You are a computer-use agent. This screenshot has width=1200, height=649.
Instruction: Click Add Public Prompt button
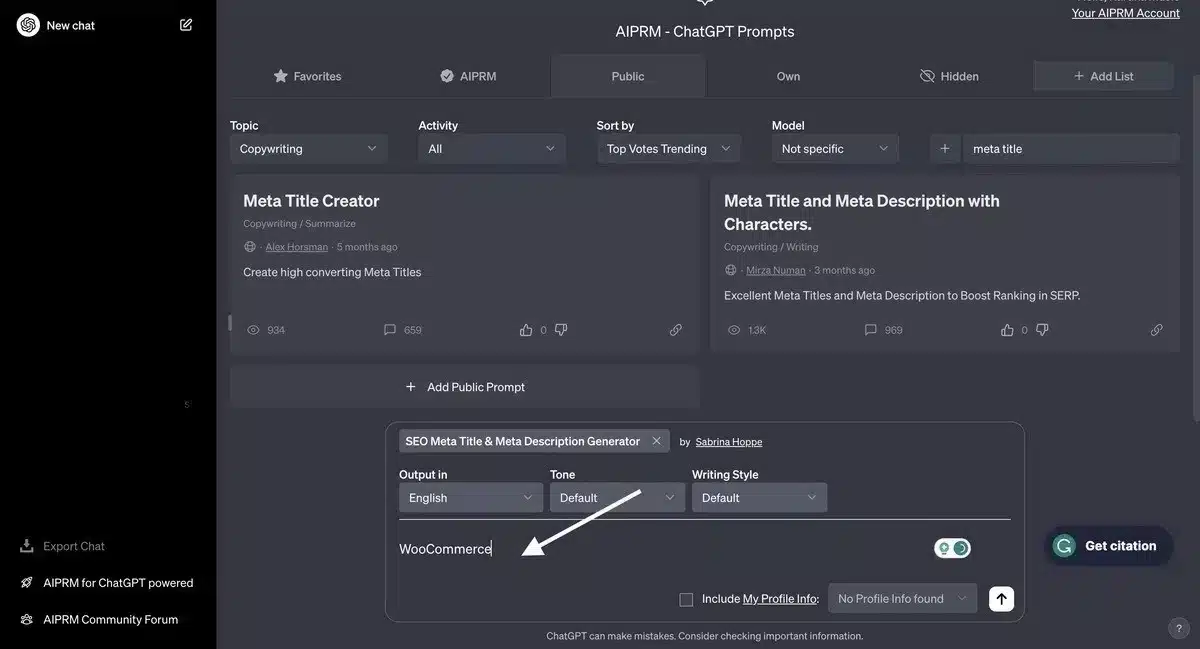[465, 387]
